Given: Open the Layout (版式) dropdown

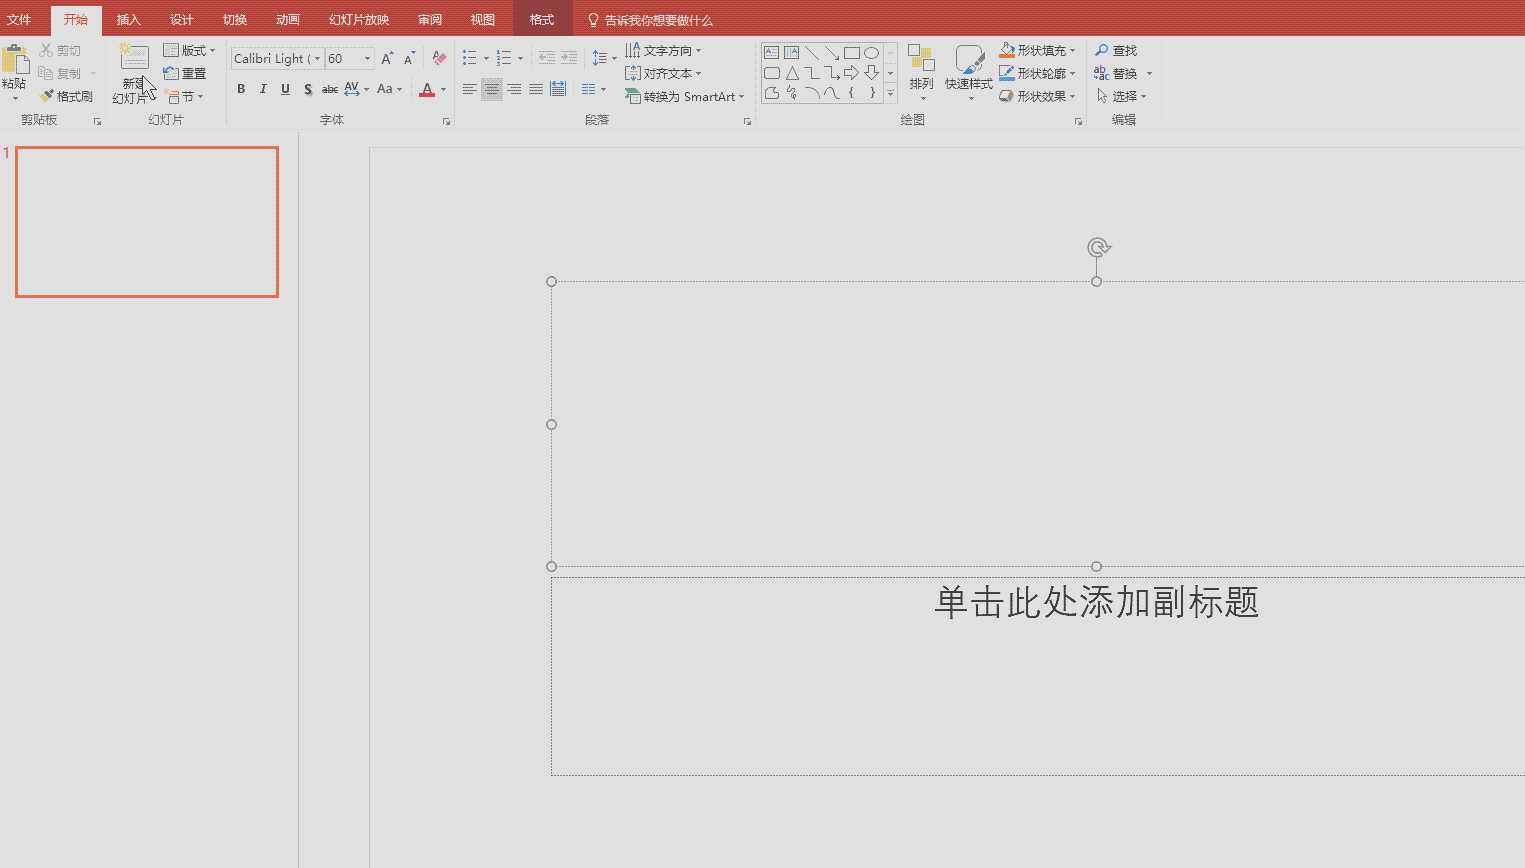Looking at the screenshot, I should (189, 50).
